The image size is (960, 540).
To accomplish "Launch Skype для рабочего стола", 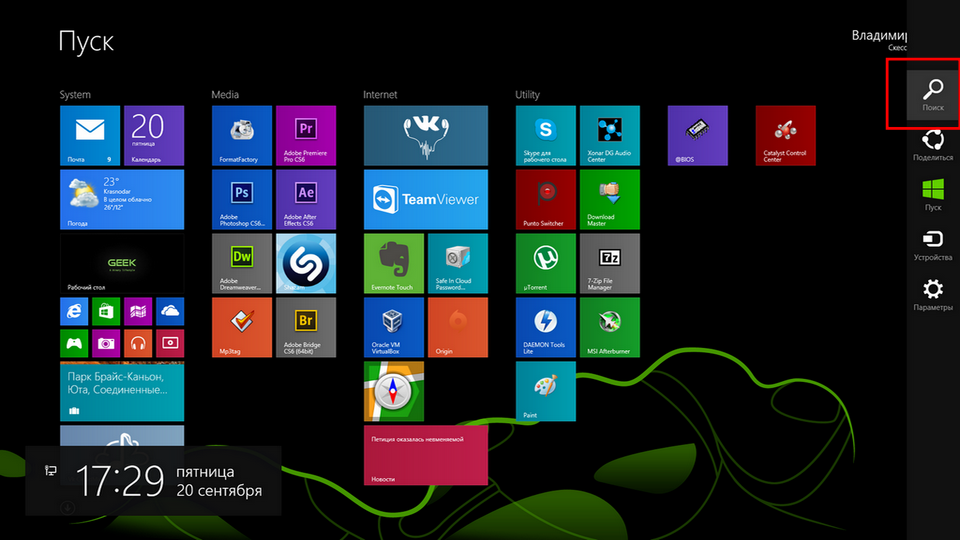I will (x=546, y=135).
